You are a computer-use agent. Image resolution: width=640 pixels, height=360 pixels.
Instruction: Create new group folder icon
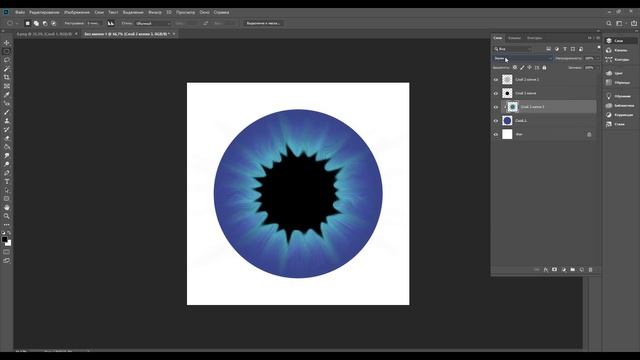pyautogui.click(x=573, y=270)
